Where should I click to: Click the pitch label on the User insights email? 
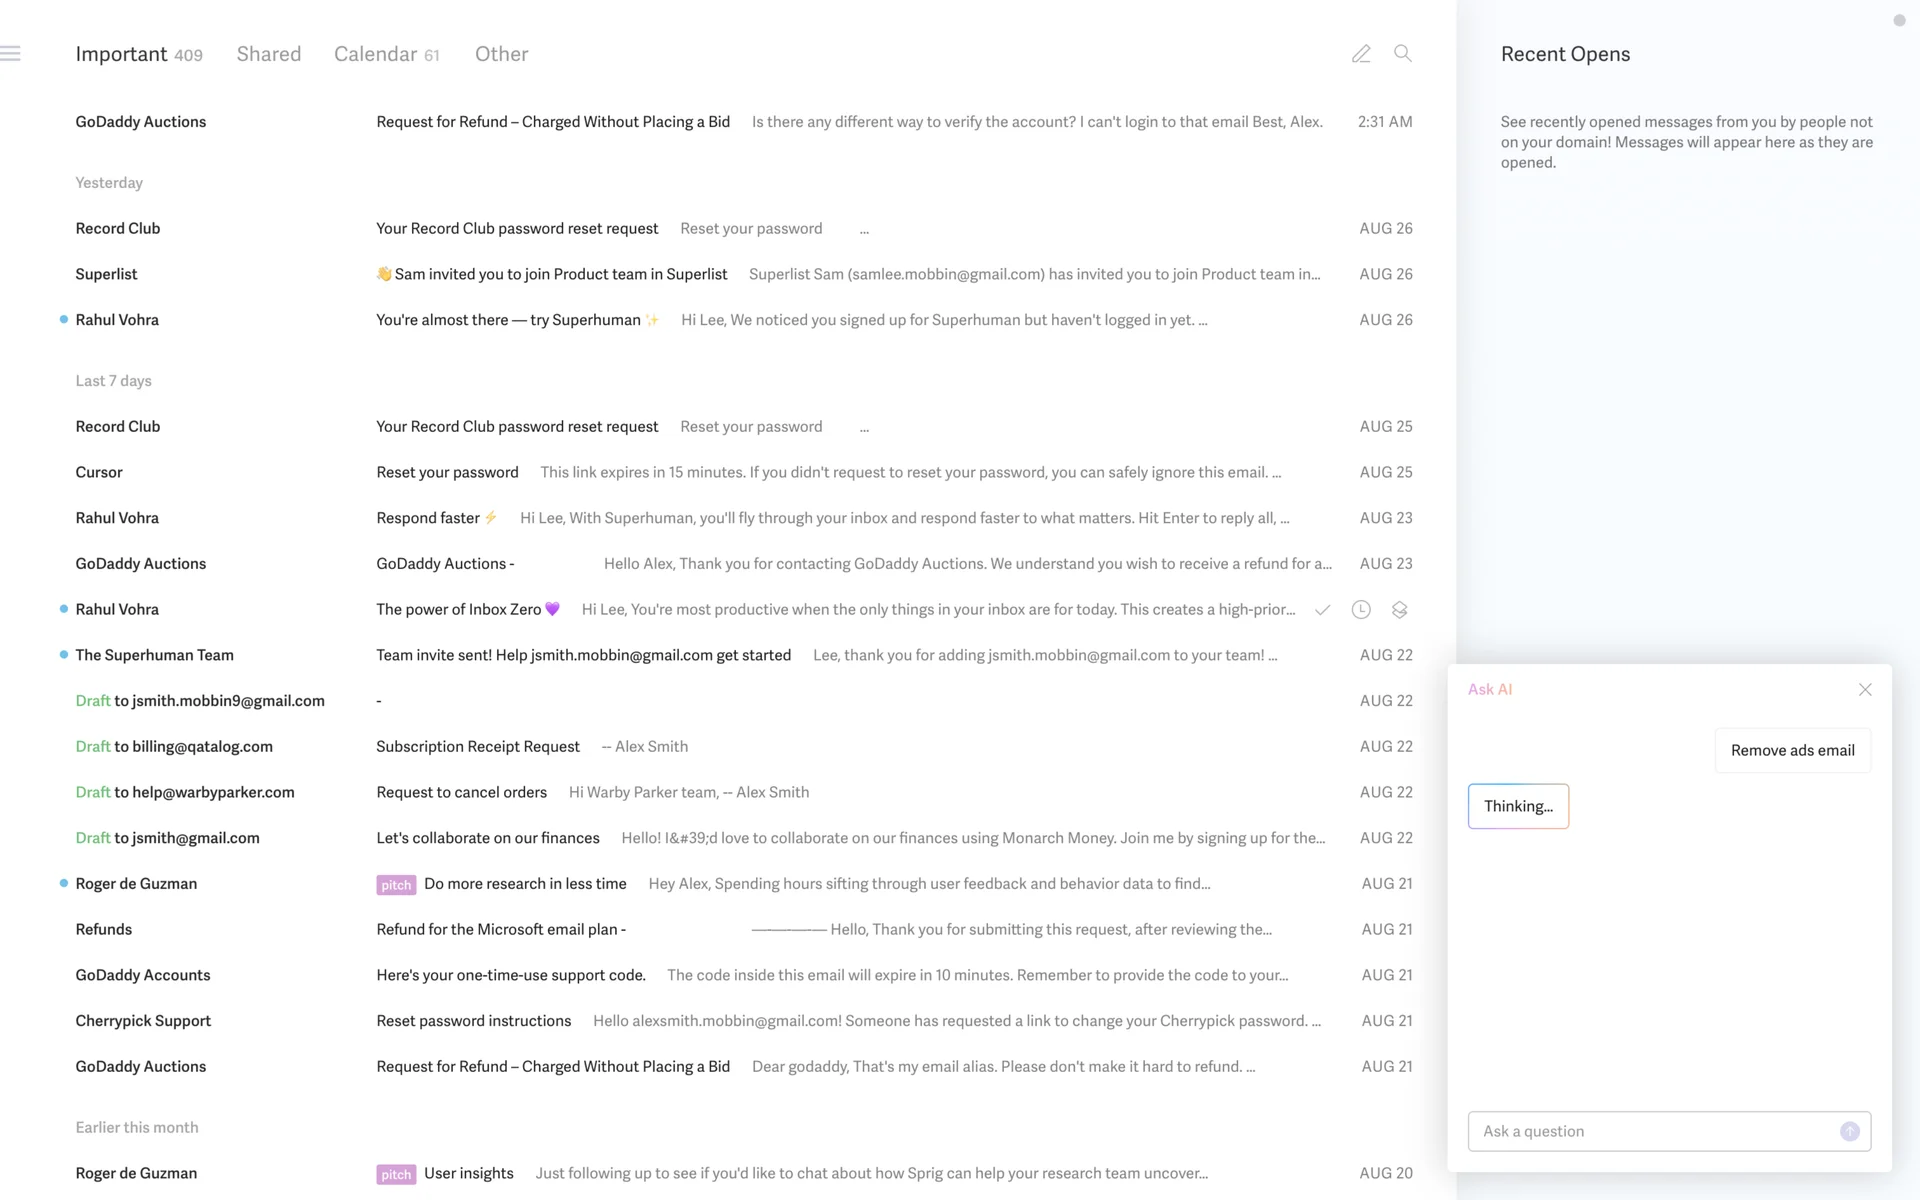[x=396, y=1174]
